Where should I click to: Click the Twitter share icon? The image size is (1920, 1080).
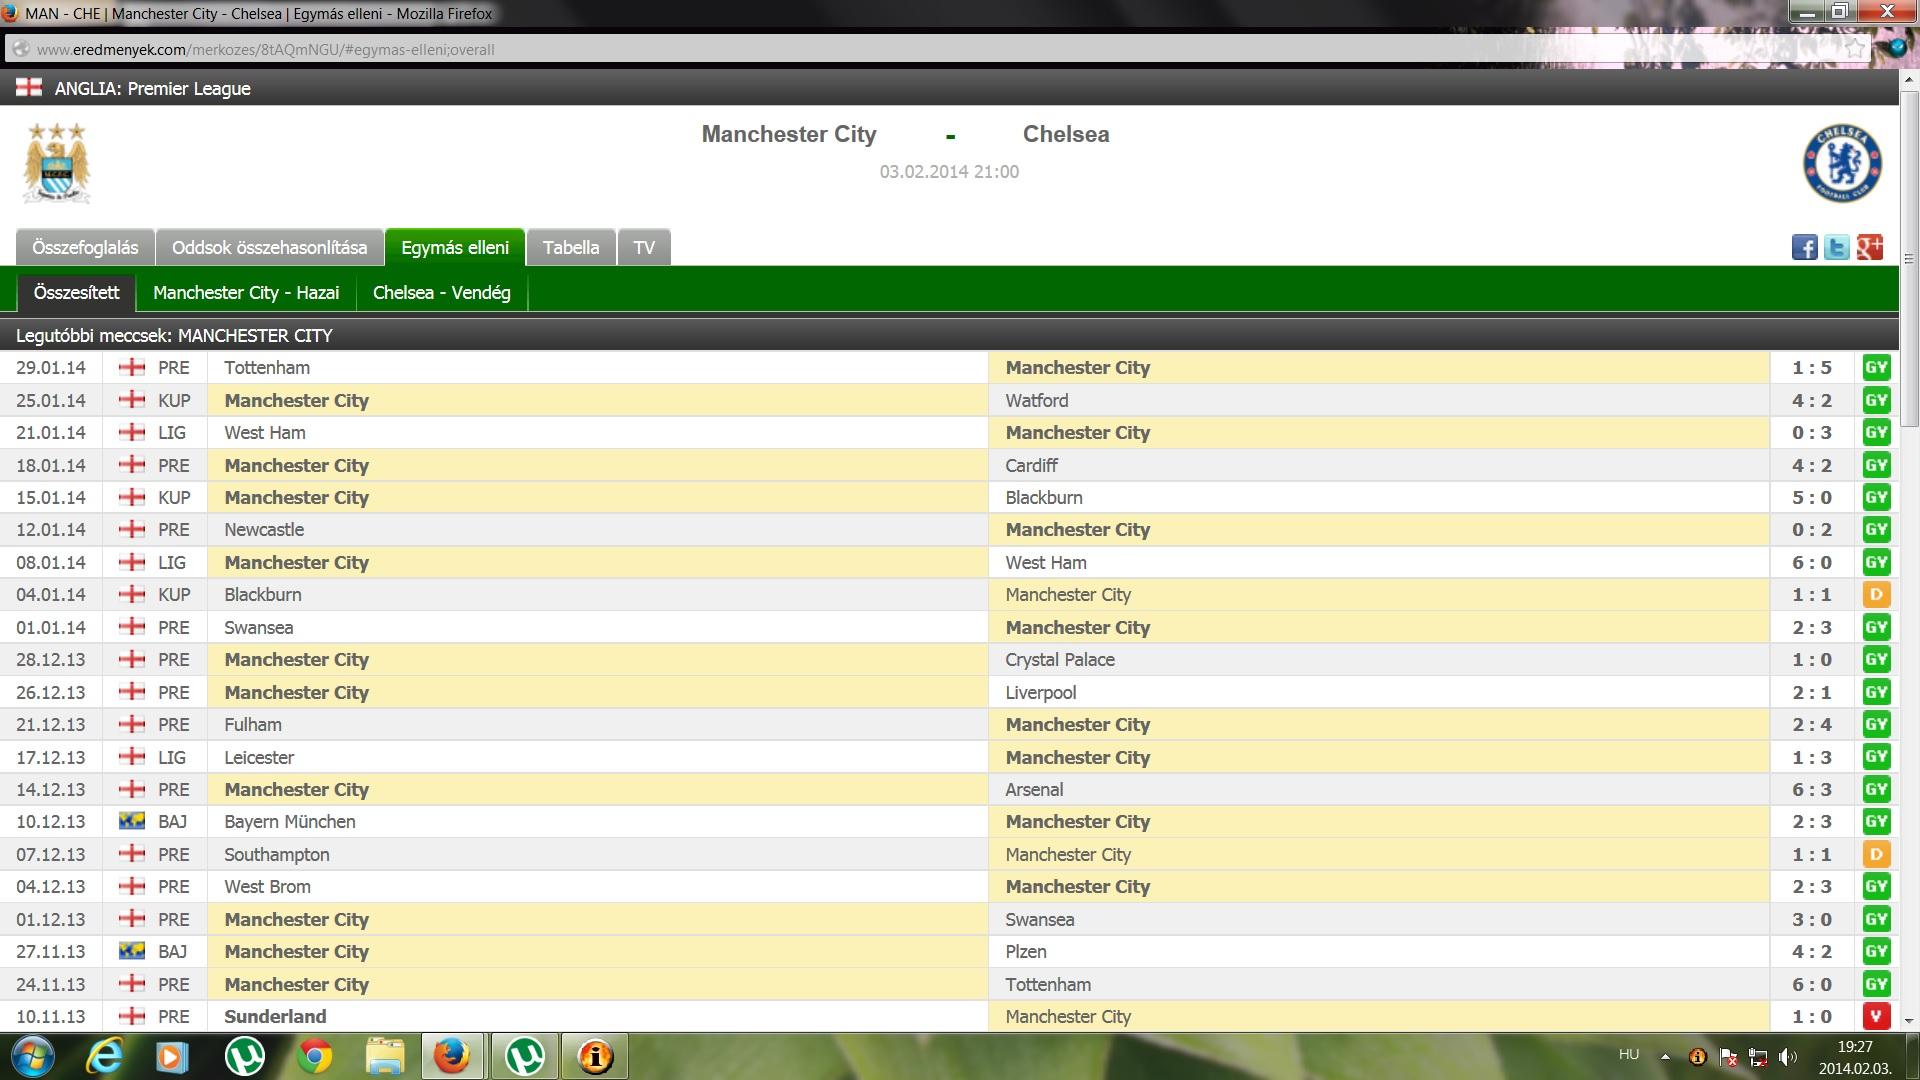[1837, 247]
